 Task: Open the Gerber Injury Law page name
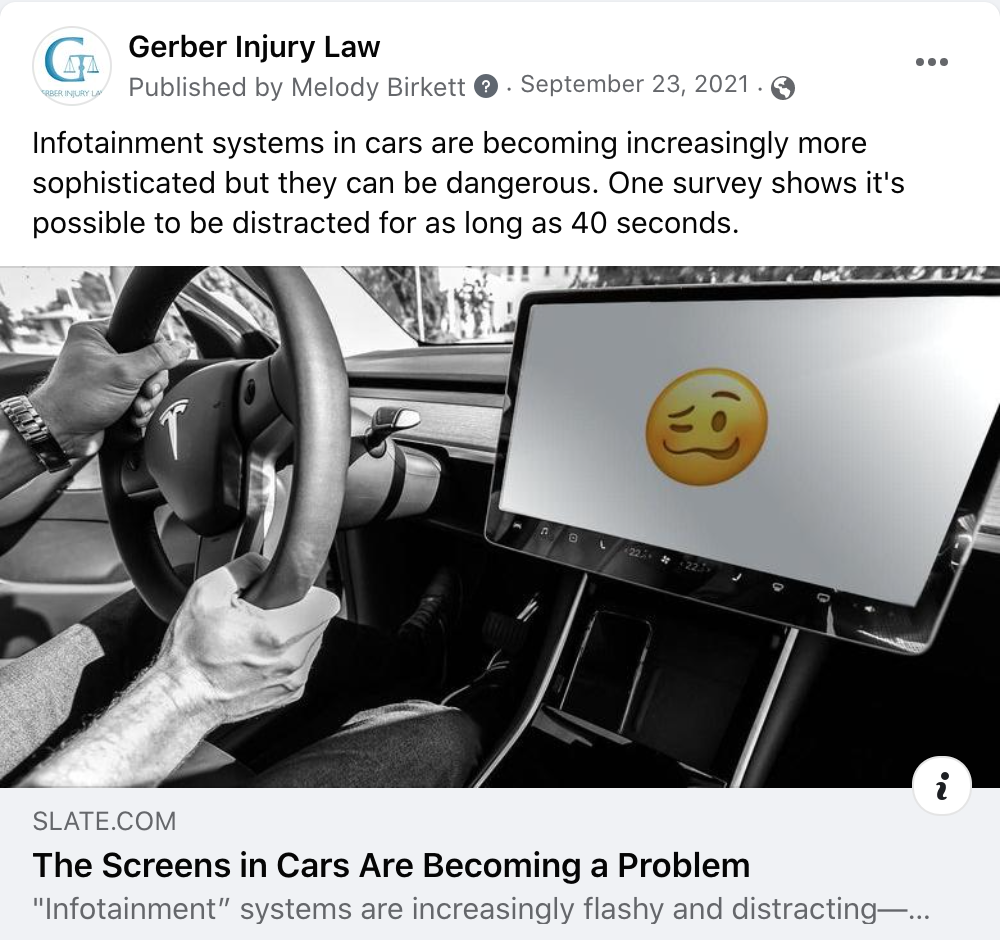point(254,47)
